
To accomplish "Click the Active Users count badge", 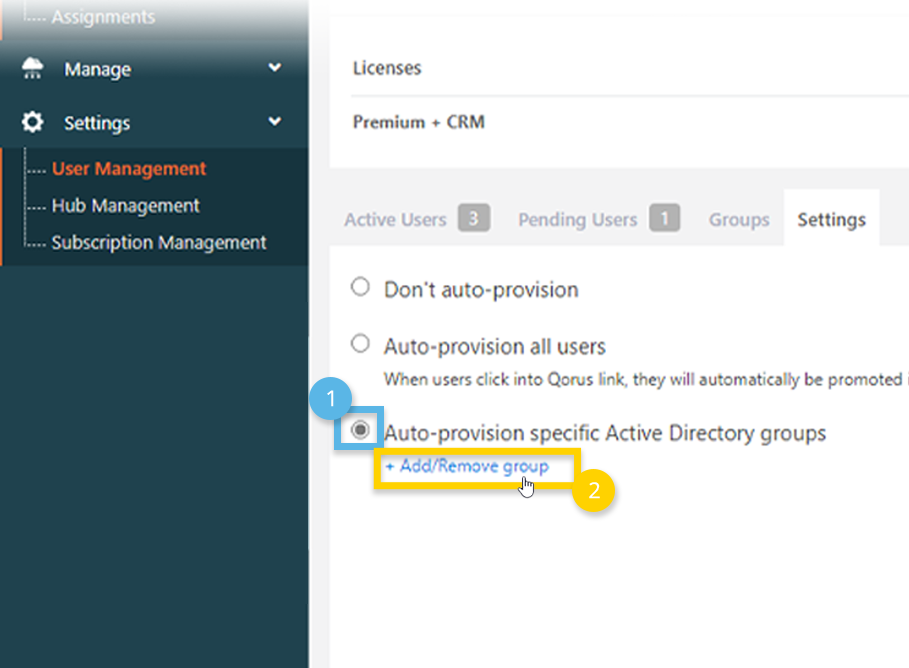I will pos(474,218).
